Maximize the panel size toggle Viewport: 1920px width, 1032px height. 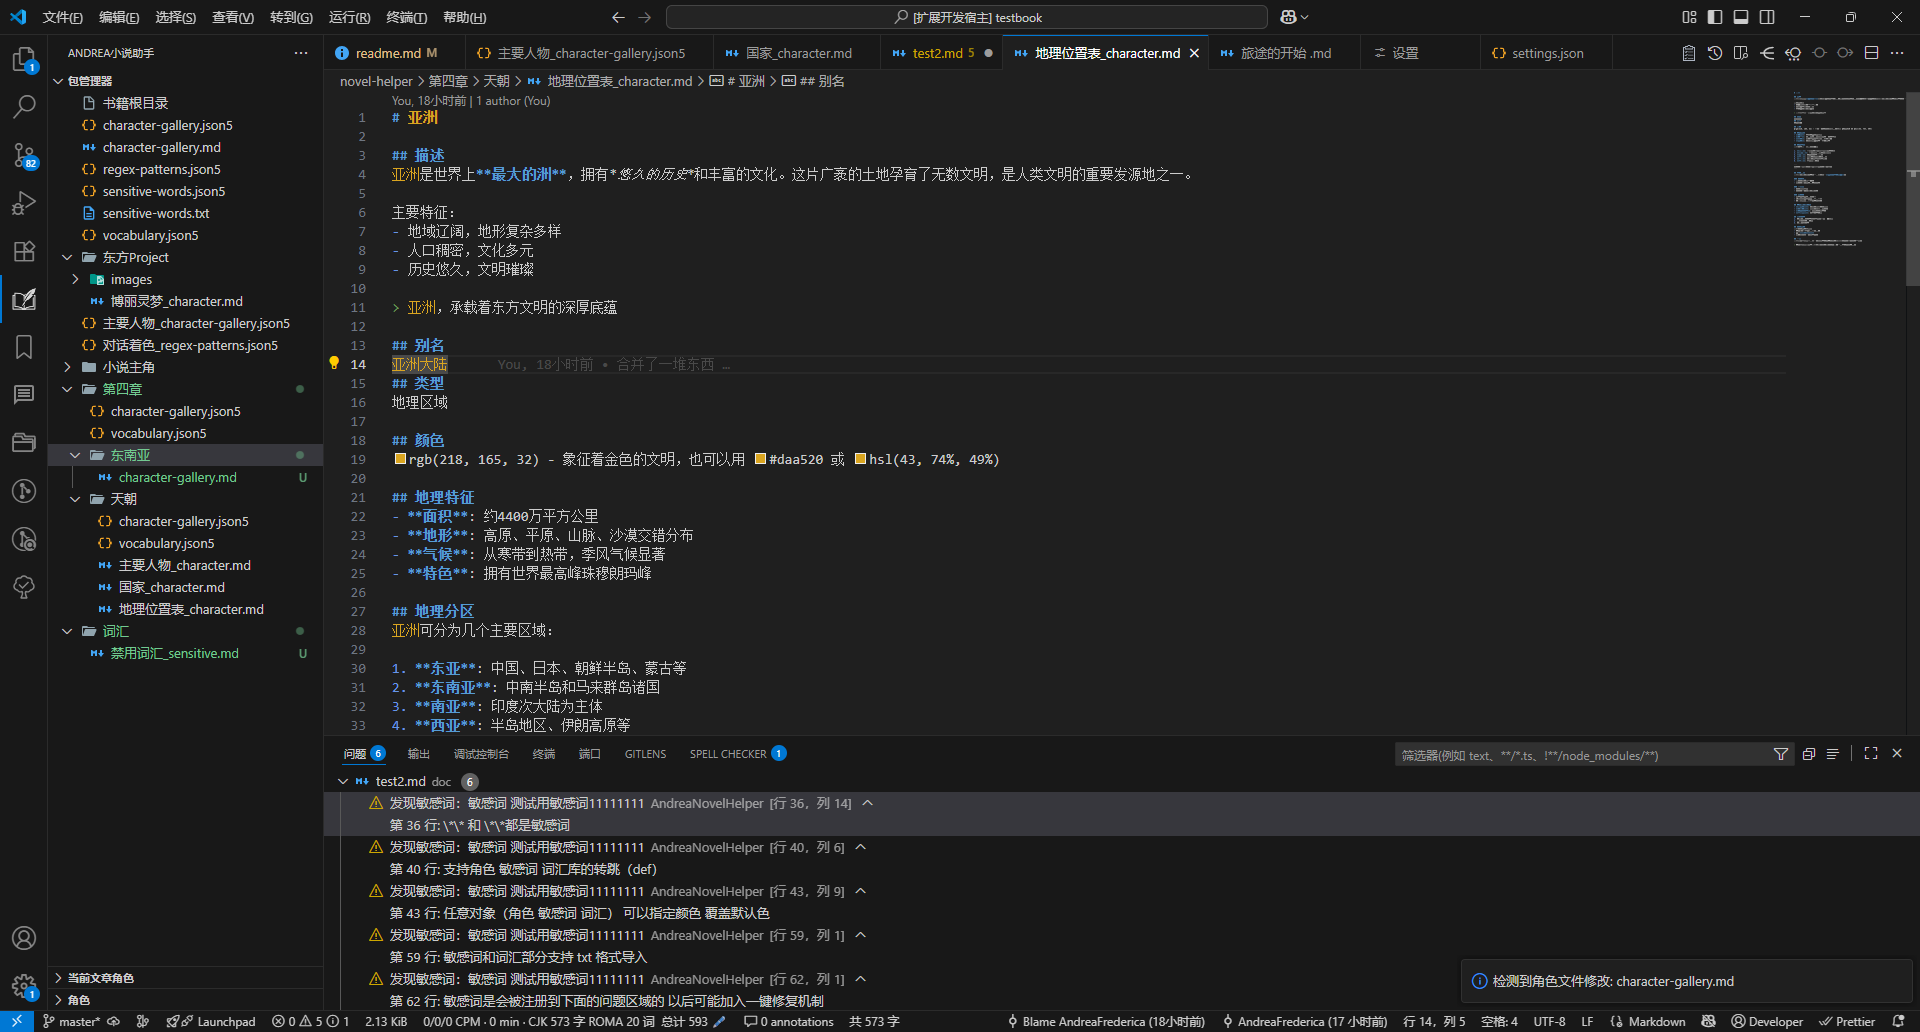pos(1871,753)
